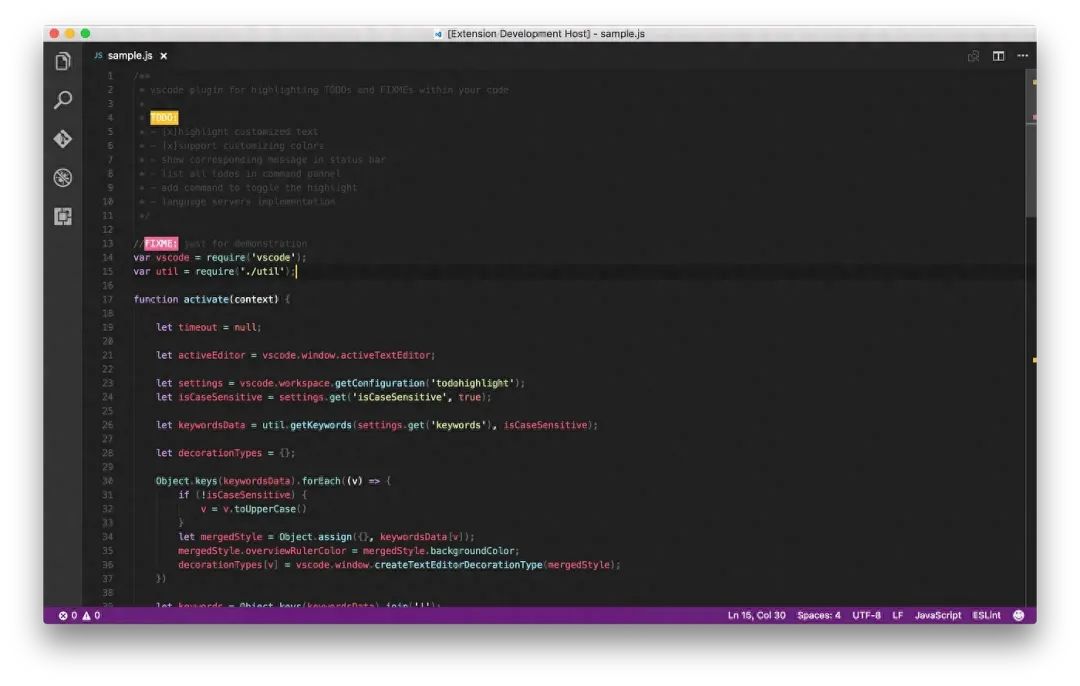Click the JS file icon on sample.js tab
Image resolution: width=1080 pixels, height=686 pixels.
(x=98, y=55)
